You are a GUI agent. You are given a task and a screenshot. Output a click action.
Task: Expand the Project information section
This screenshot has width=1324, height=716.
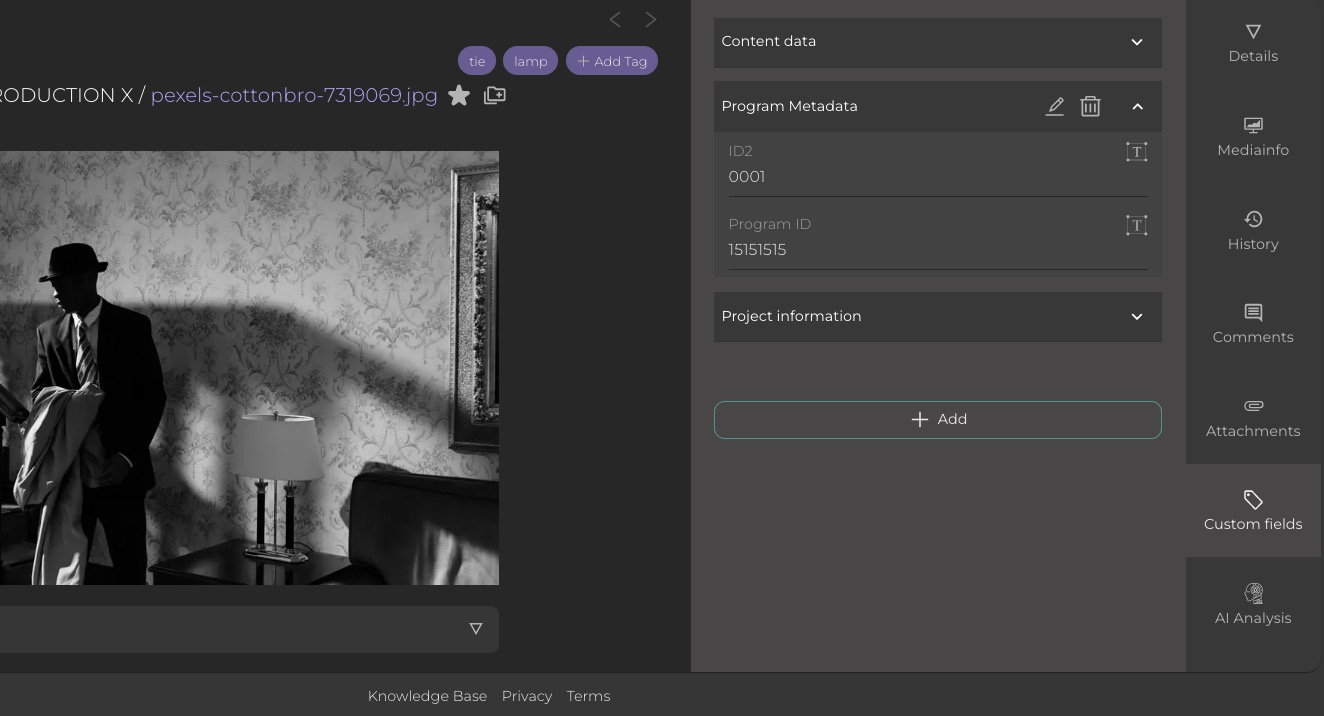tap(1136, 317)
